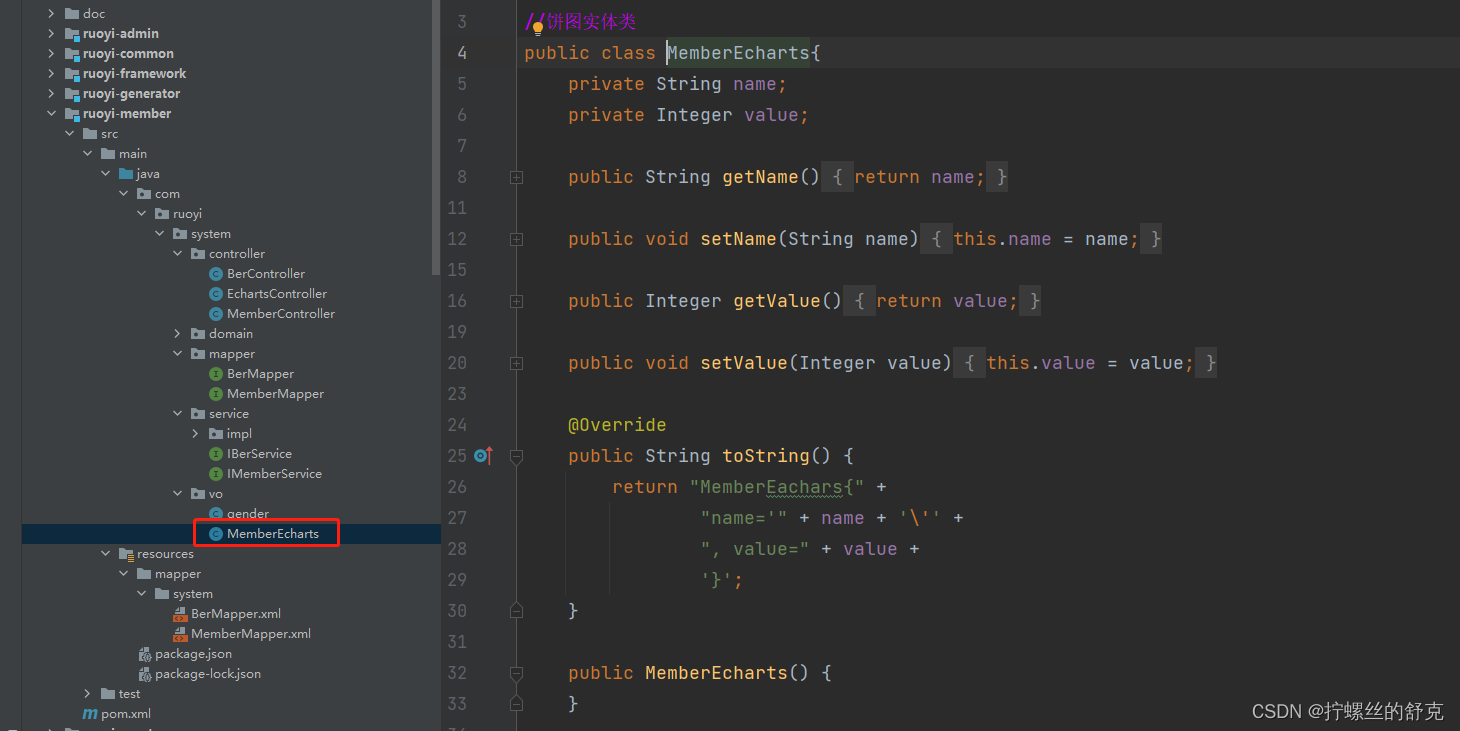Click the resources folder icon
This screenshot has height=731, width=1460.
click(126, 554)
